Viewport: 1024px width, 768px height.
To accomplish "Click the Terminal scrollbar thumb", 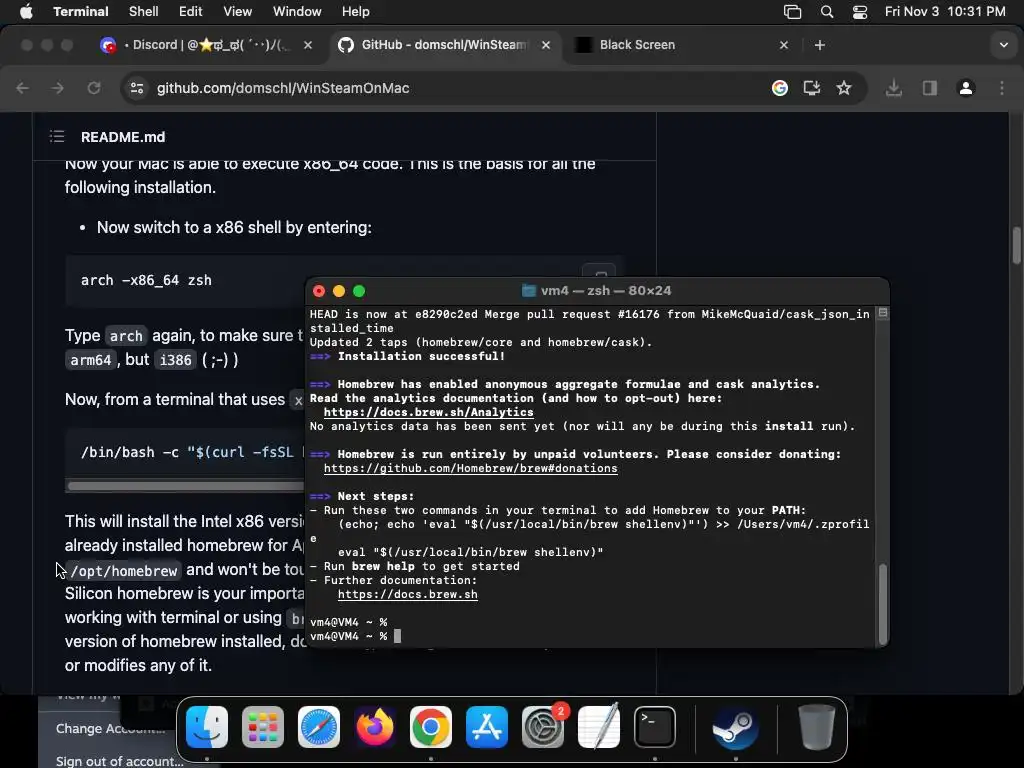I will click(883, 604).
